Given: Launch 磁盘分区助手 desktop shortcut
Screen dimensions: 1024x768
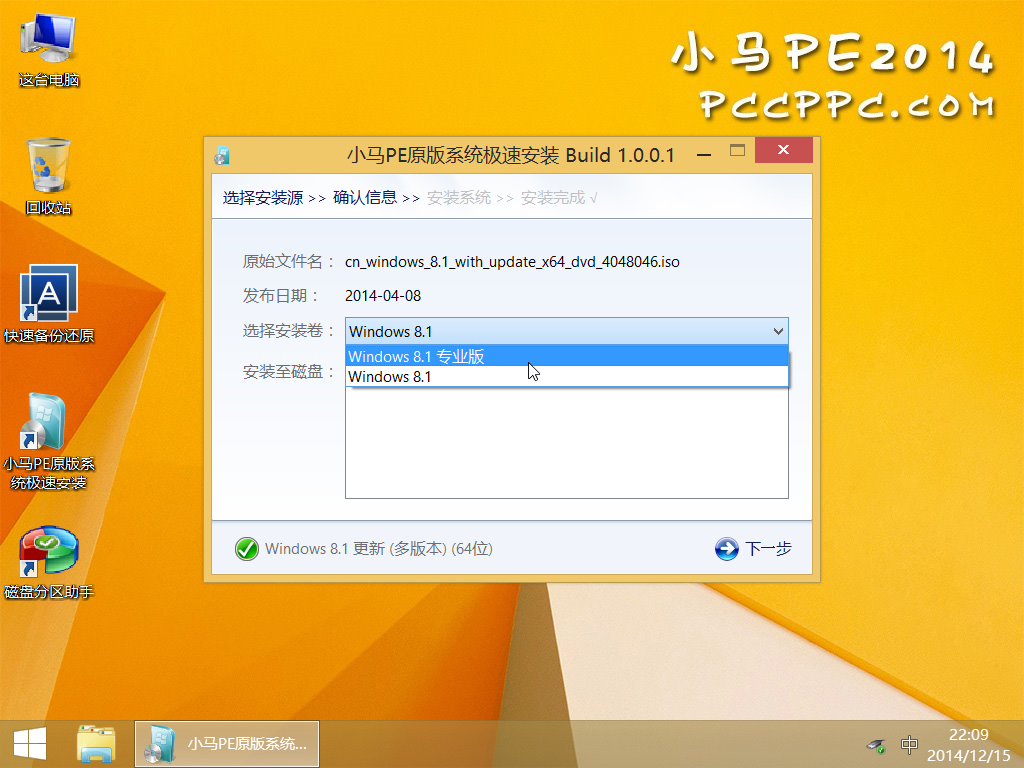Looking at the screenshot, I should coord(48,563).
